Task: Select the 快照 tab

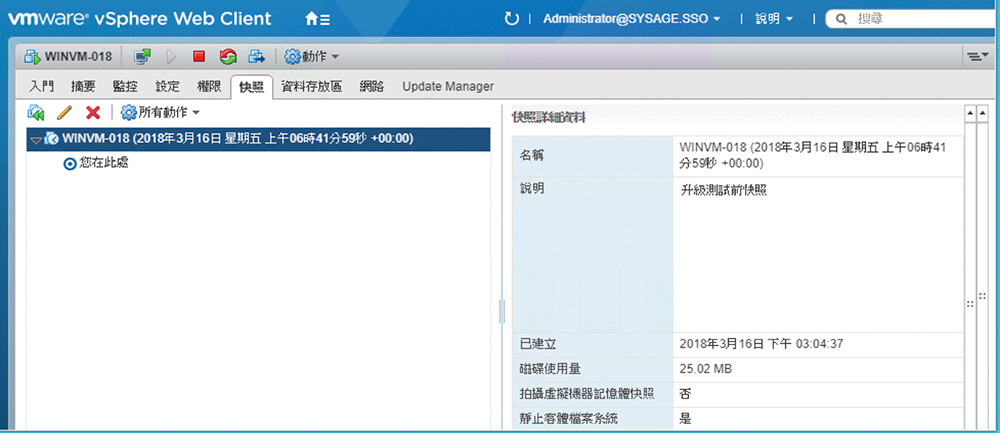Action: (251, 87)
